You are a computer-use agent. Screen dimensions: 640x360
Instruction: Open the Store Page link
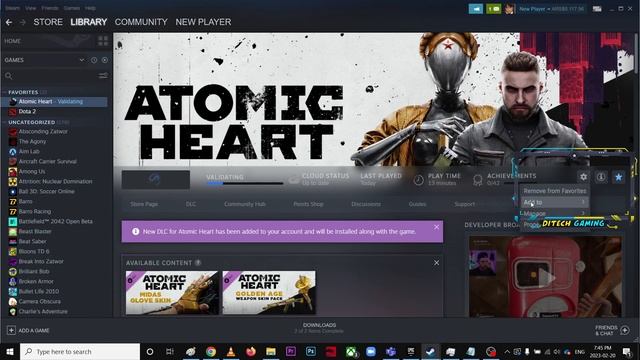tap(144, 204)
